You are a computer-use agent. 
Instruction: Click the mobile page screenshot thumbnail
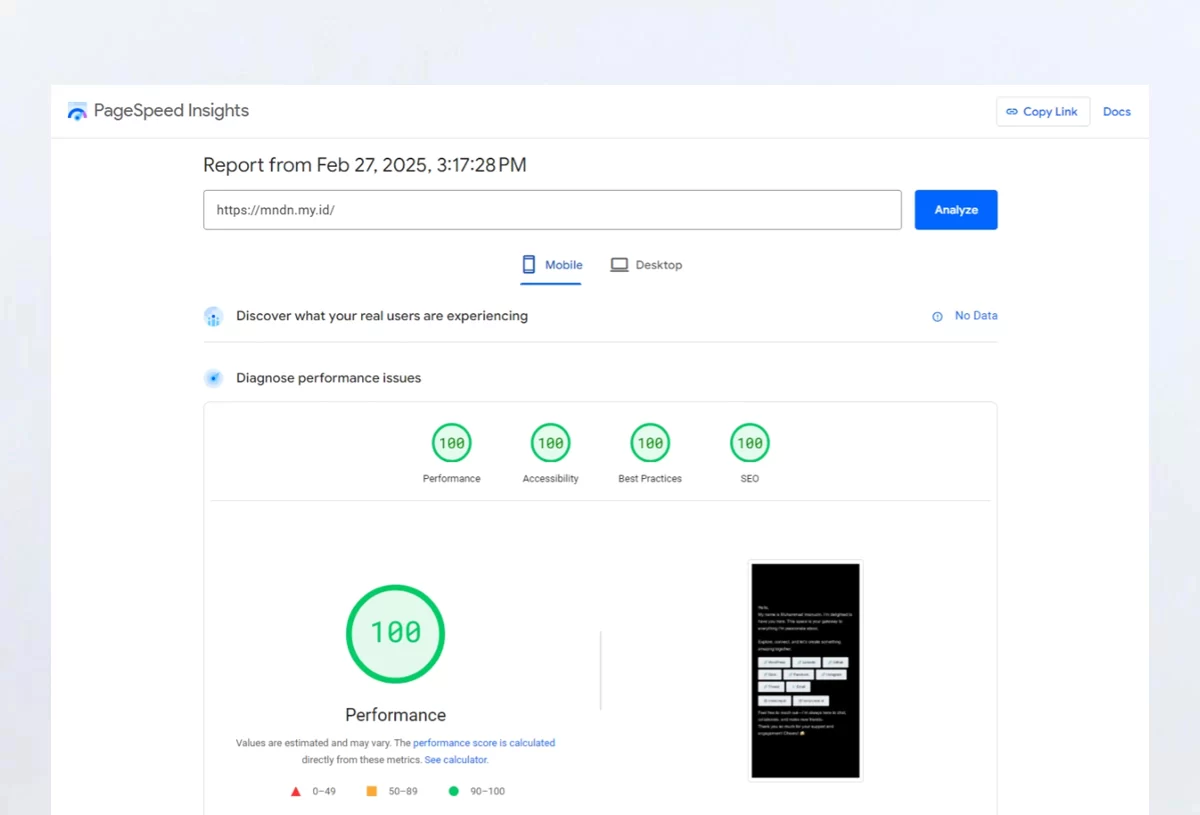click(805, 670)
